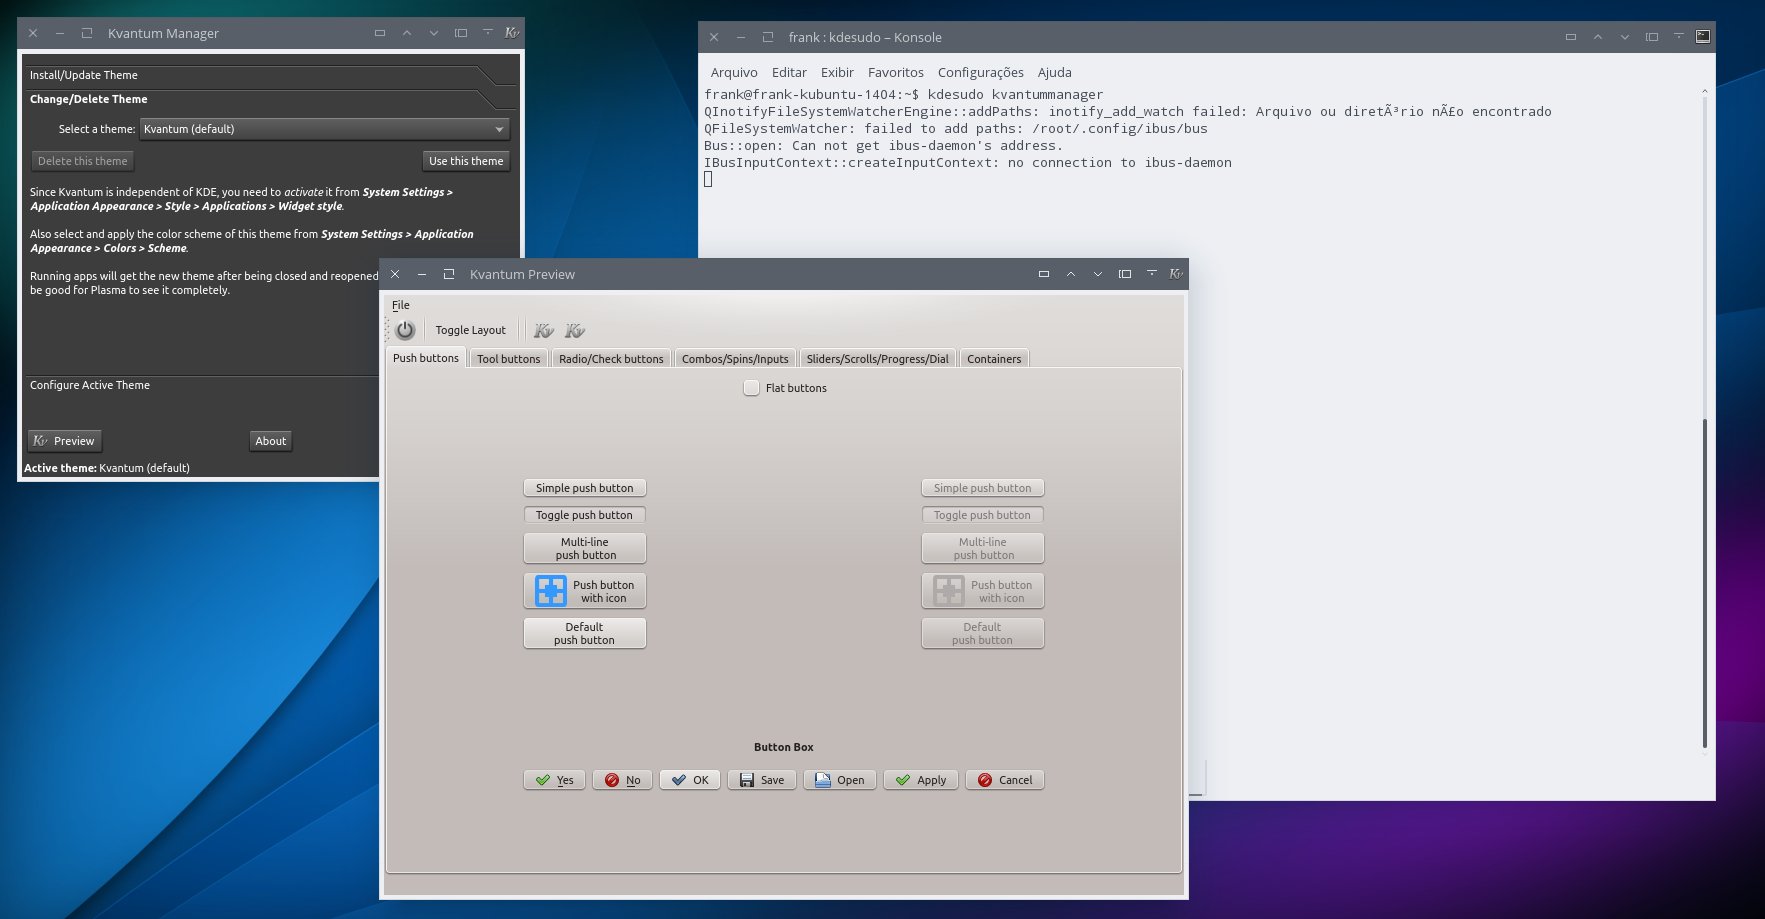Click down-chevron icon in Konsole title bar
1765x919 pixels.
[x=1625, y=37]
